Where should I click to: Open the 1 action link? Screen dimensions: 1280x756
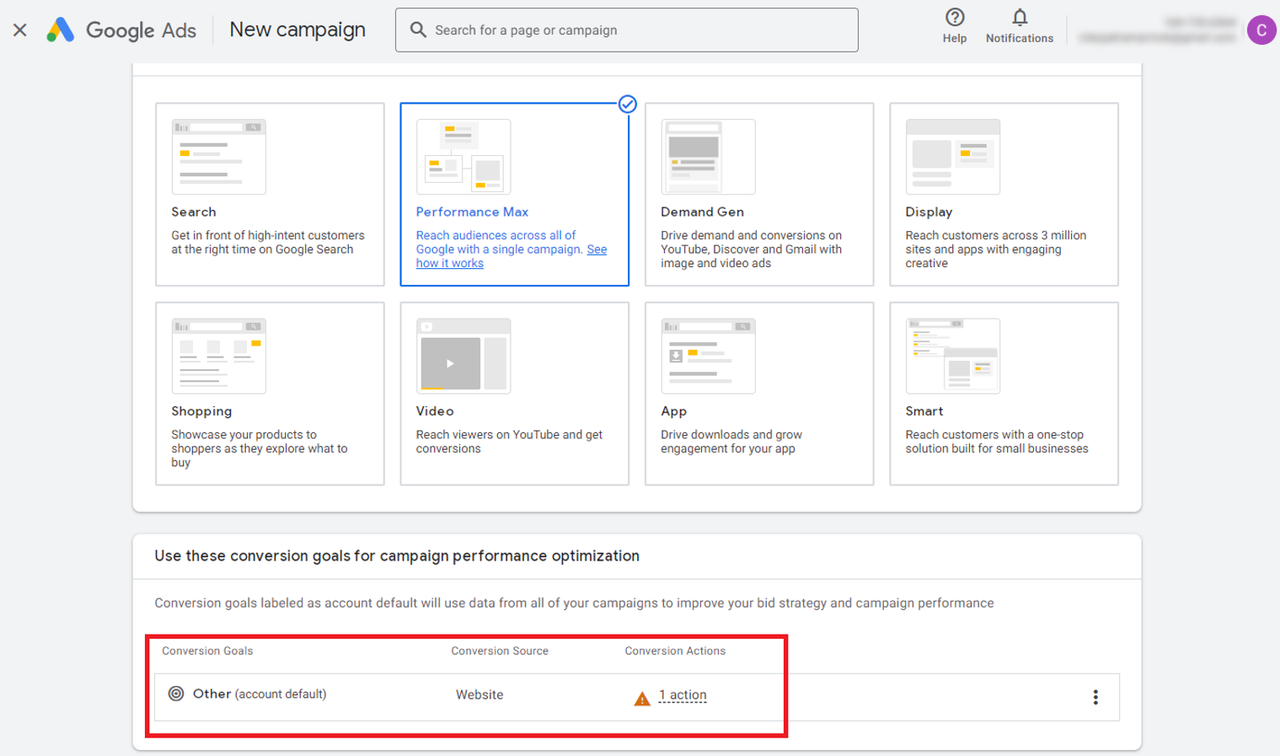[683, 695]
